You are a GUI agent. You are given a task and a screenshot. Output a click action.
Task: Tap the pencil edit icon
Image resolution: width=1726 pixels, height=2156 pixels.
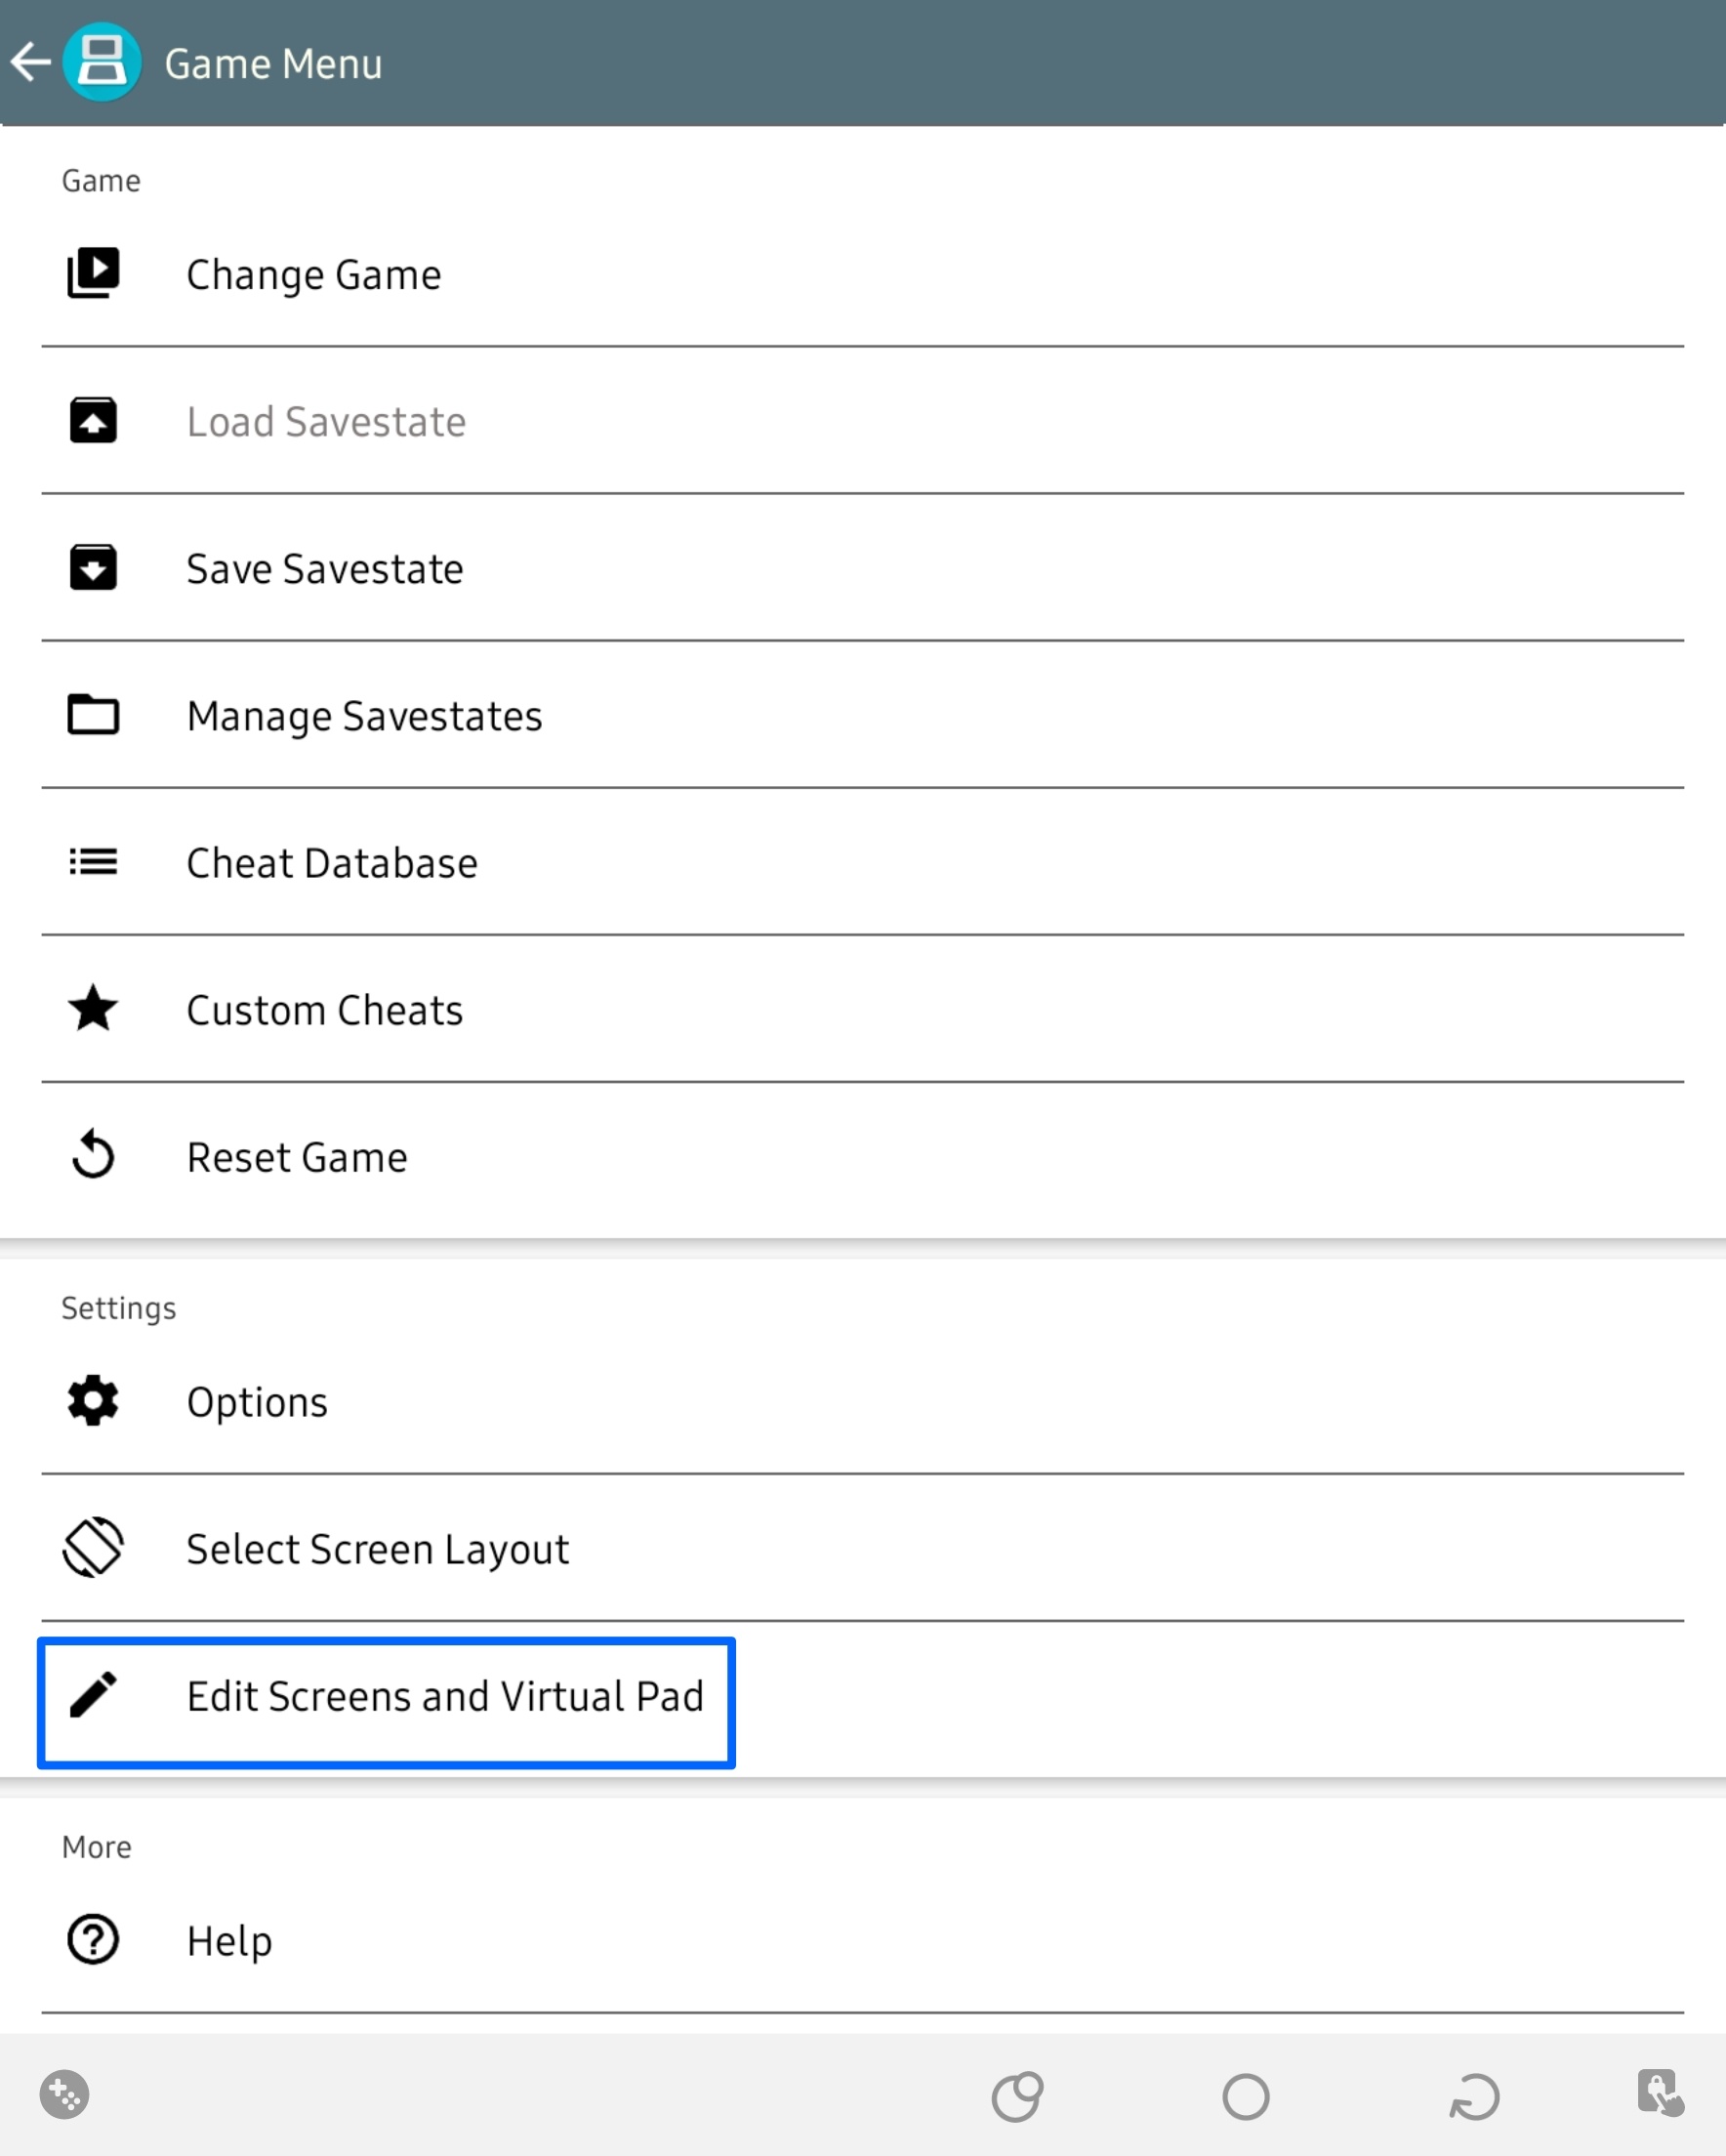(93, 1695)
